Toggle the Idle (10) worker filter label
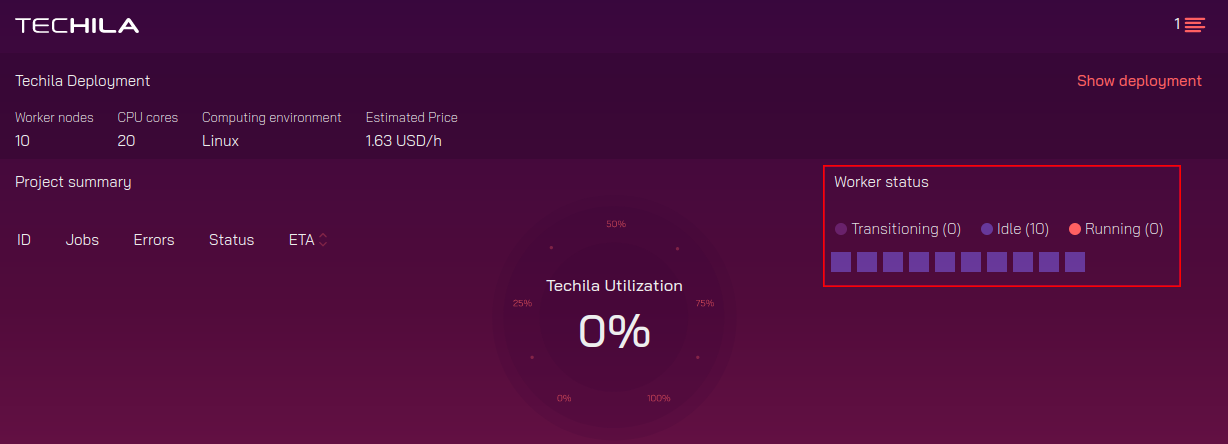Viewport: 1228px width, 444px height. click(x=1023, y=229)
